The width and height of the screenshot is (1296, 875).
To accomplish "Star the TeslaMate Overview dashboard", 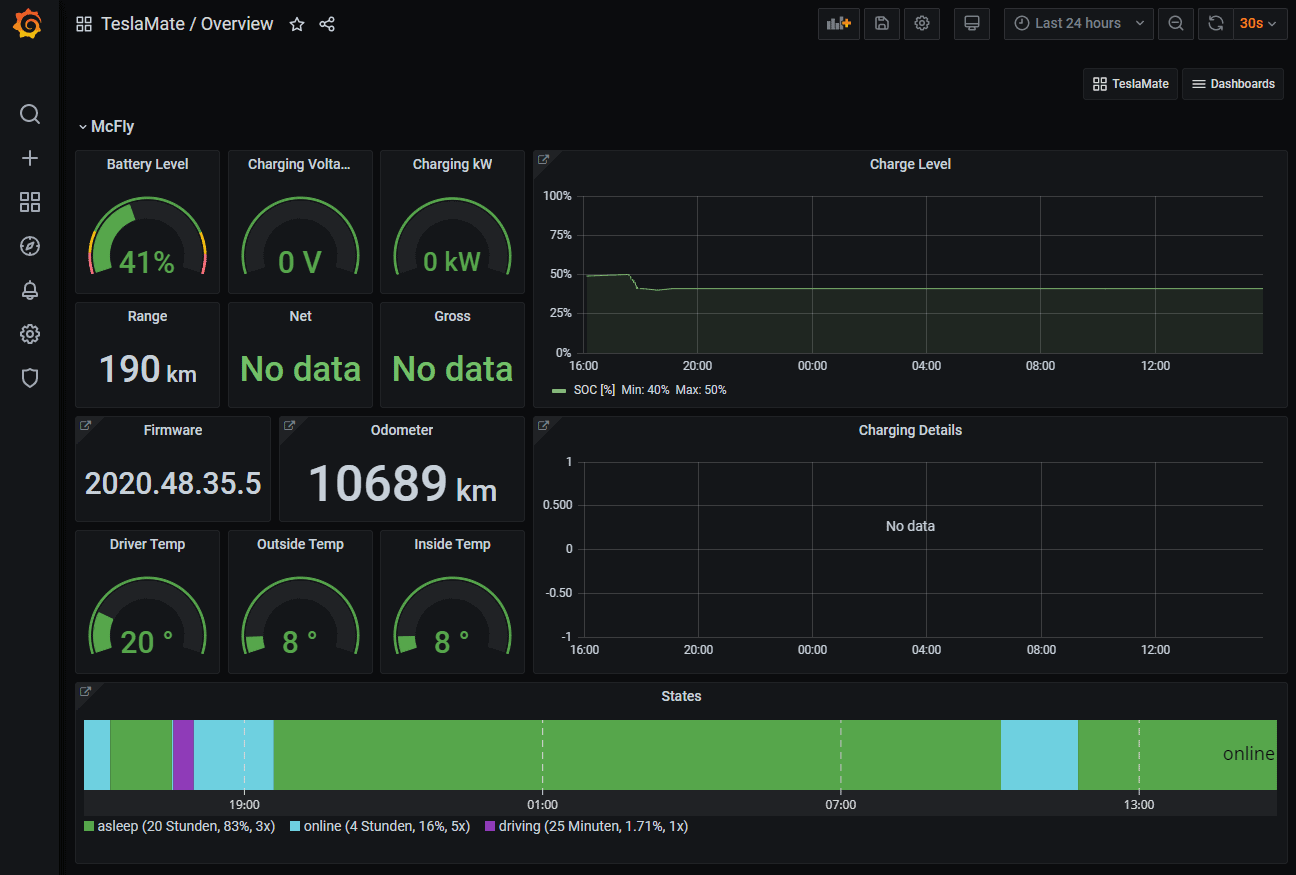I will point(296,23).
